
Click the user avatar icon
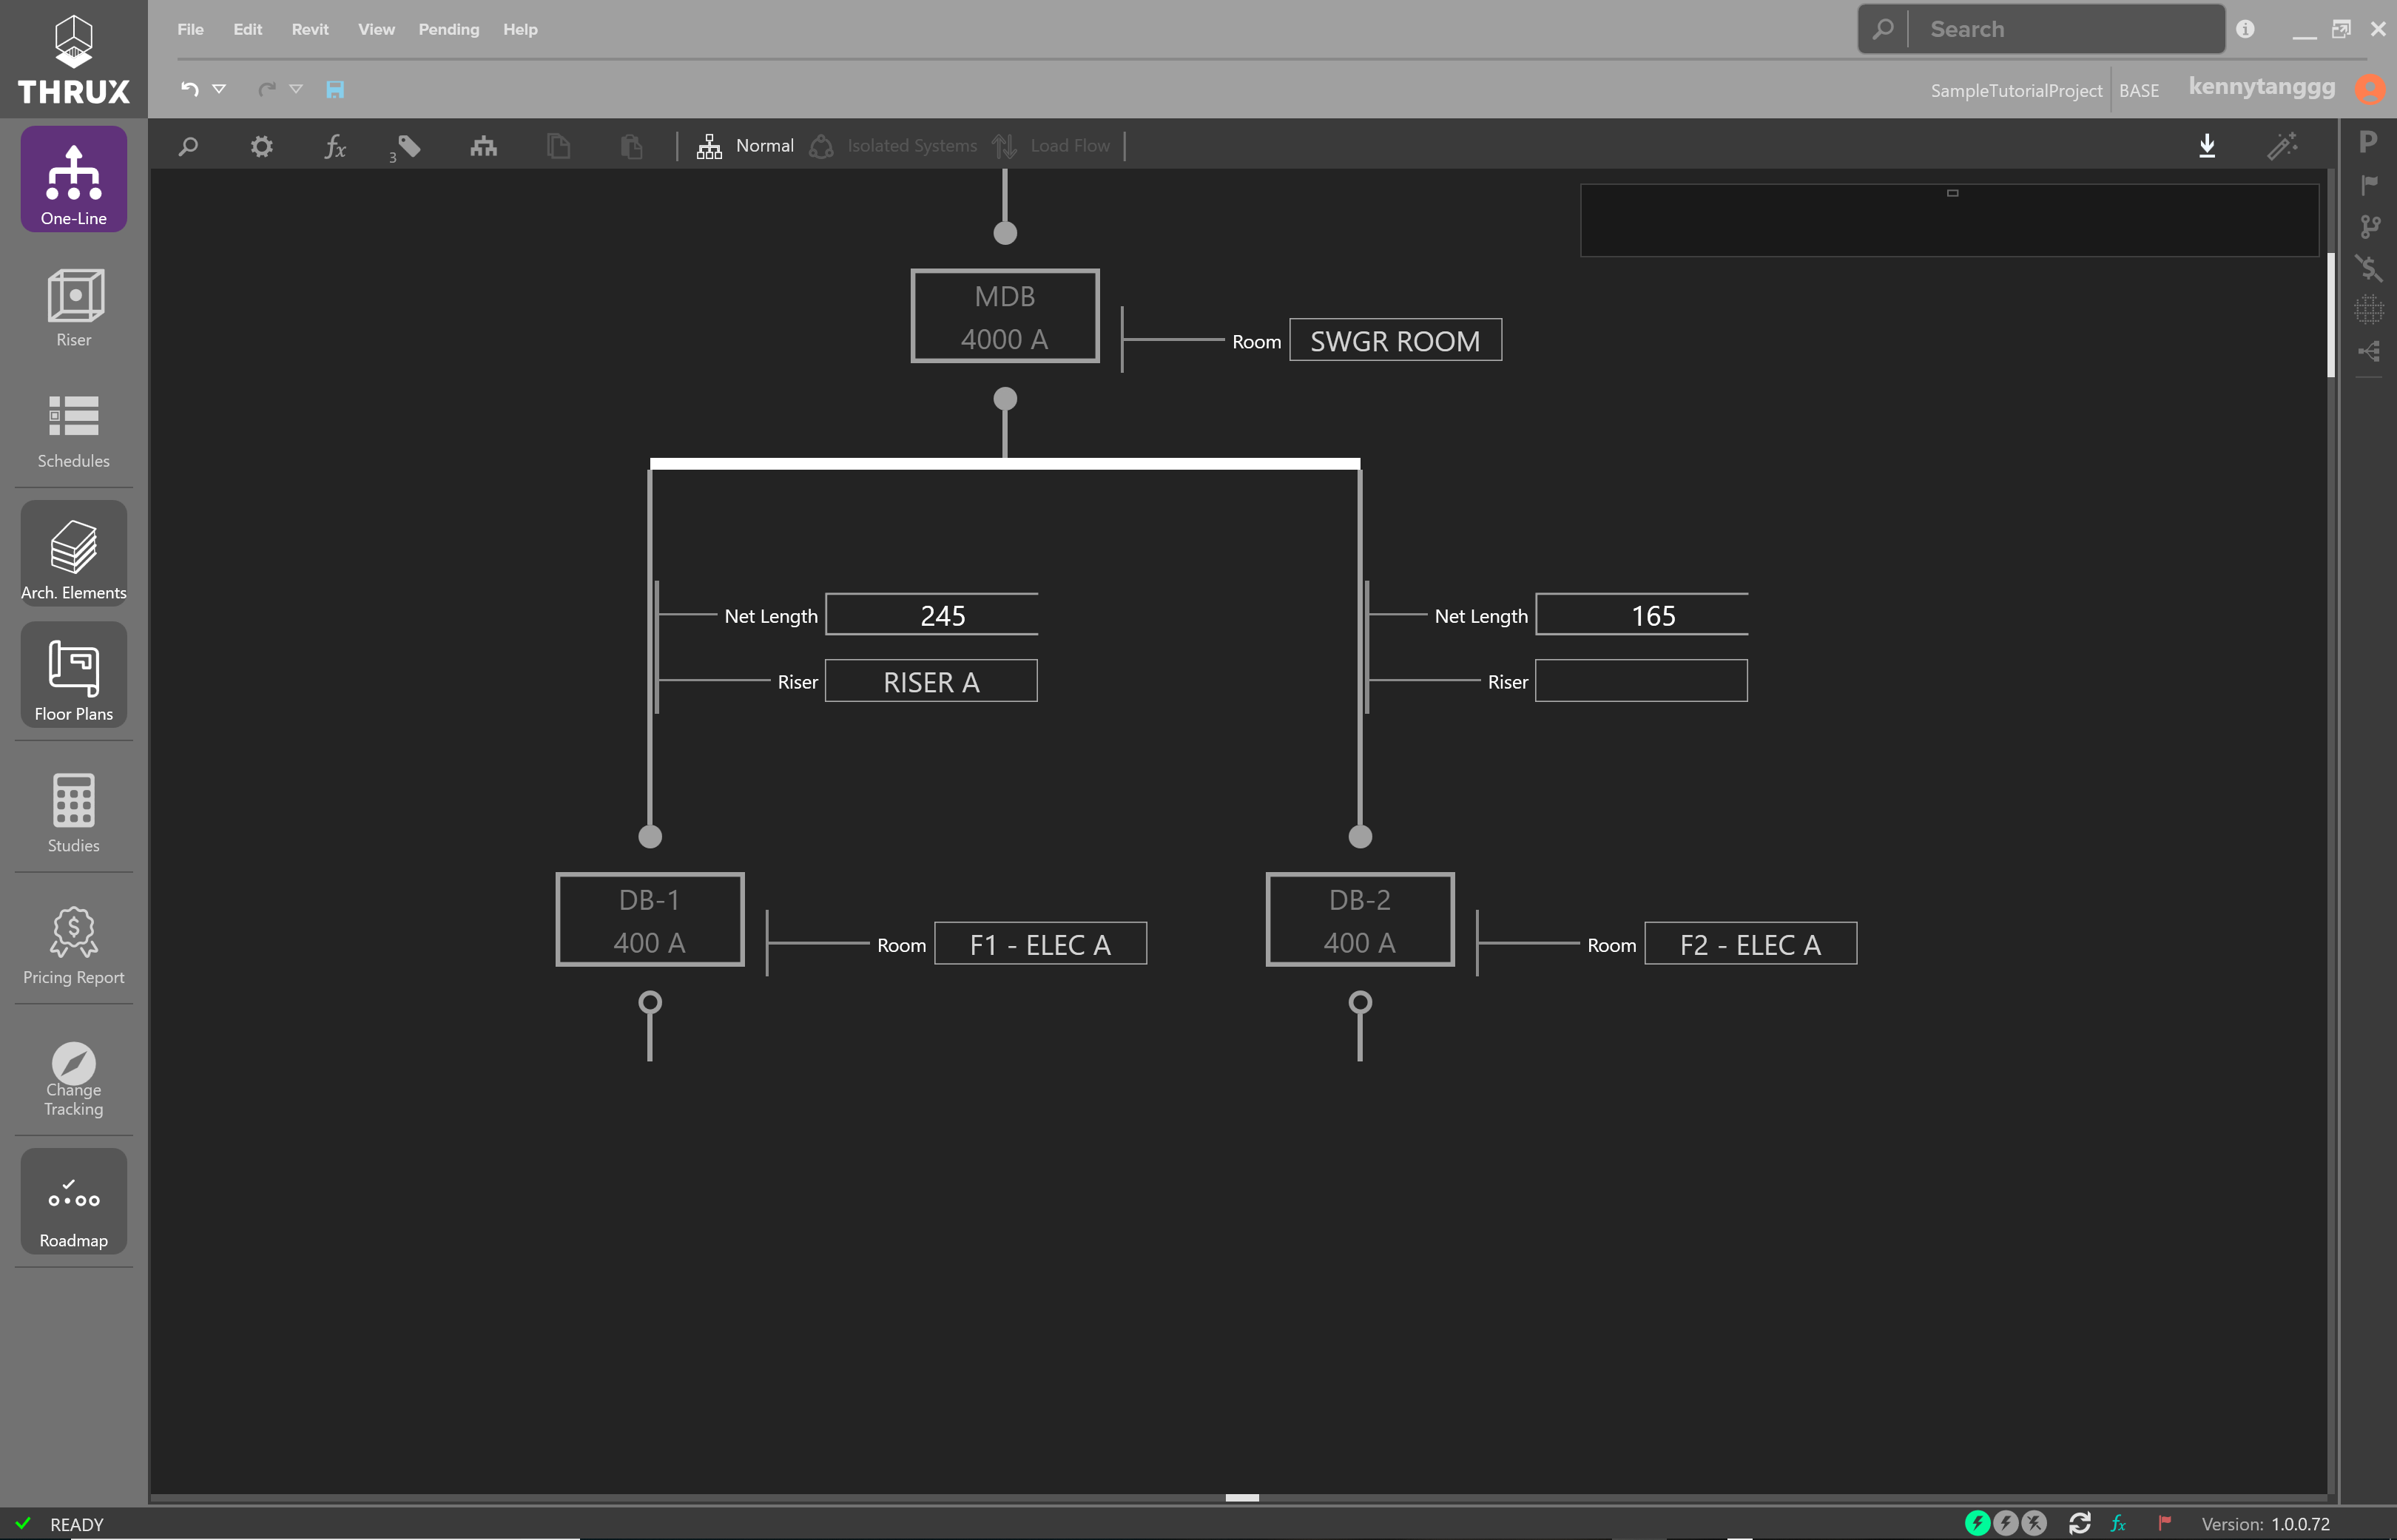[2369, 89]
